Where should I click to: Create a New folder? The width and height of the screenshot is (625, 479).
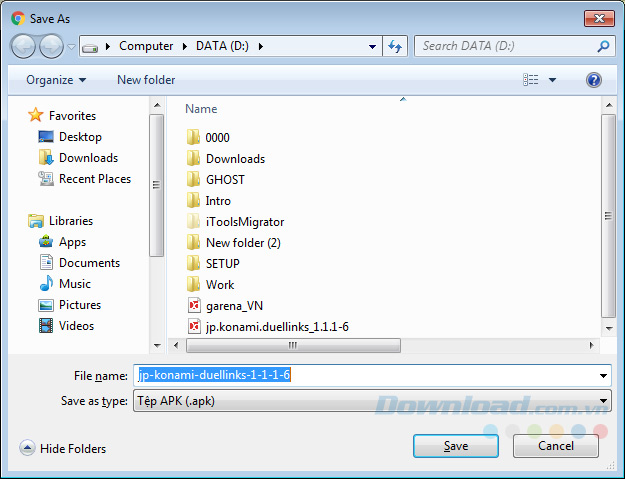(x=146, y=80)
